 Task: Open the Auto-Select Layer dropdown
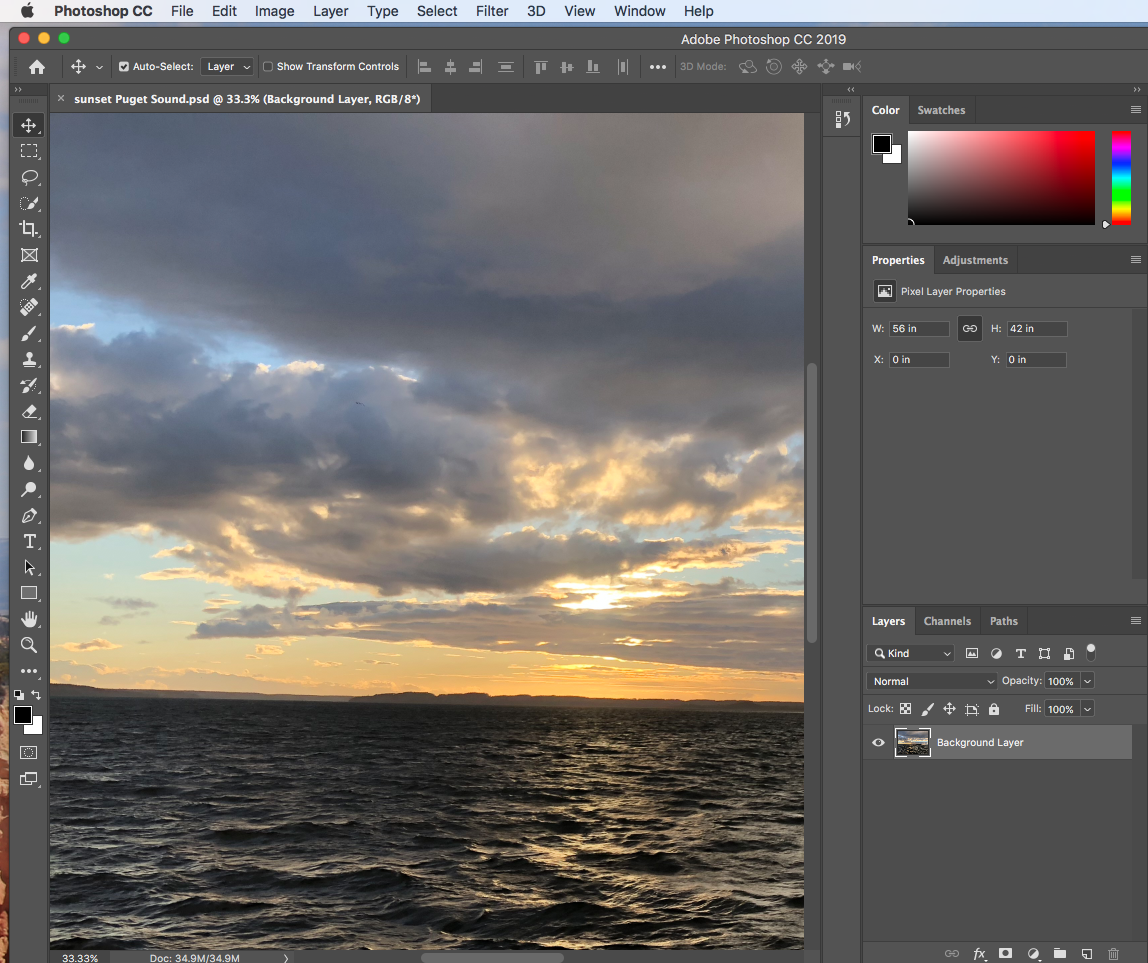[x=228, y=67]
